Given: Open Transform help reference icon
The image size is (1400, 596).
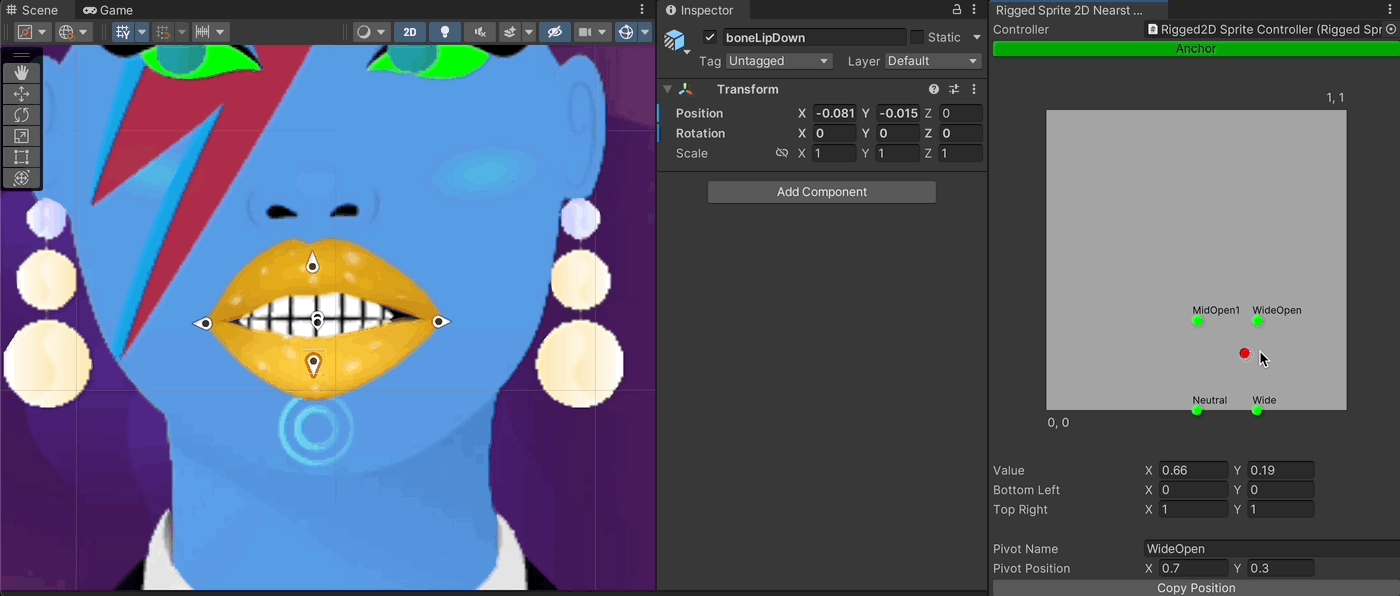Looking at the screenshot, I should 934,89.
